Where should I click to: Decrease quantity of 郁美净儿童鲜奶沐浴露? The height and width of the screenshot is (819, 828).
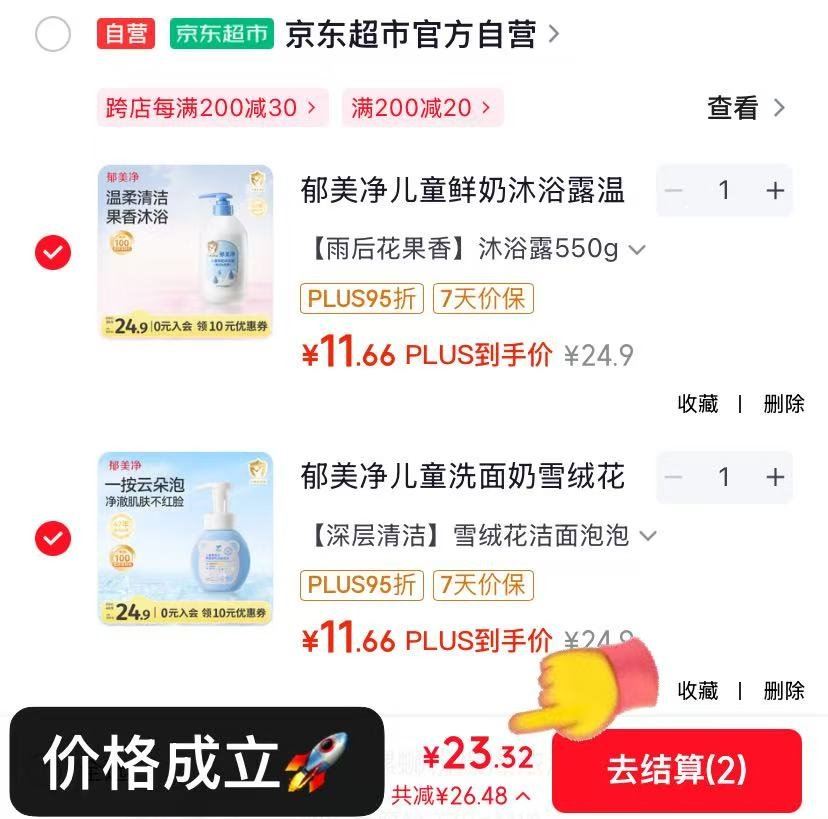coord(674,191)
